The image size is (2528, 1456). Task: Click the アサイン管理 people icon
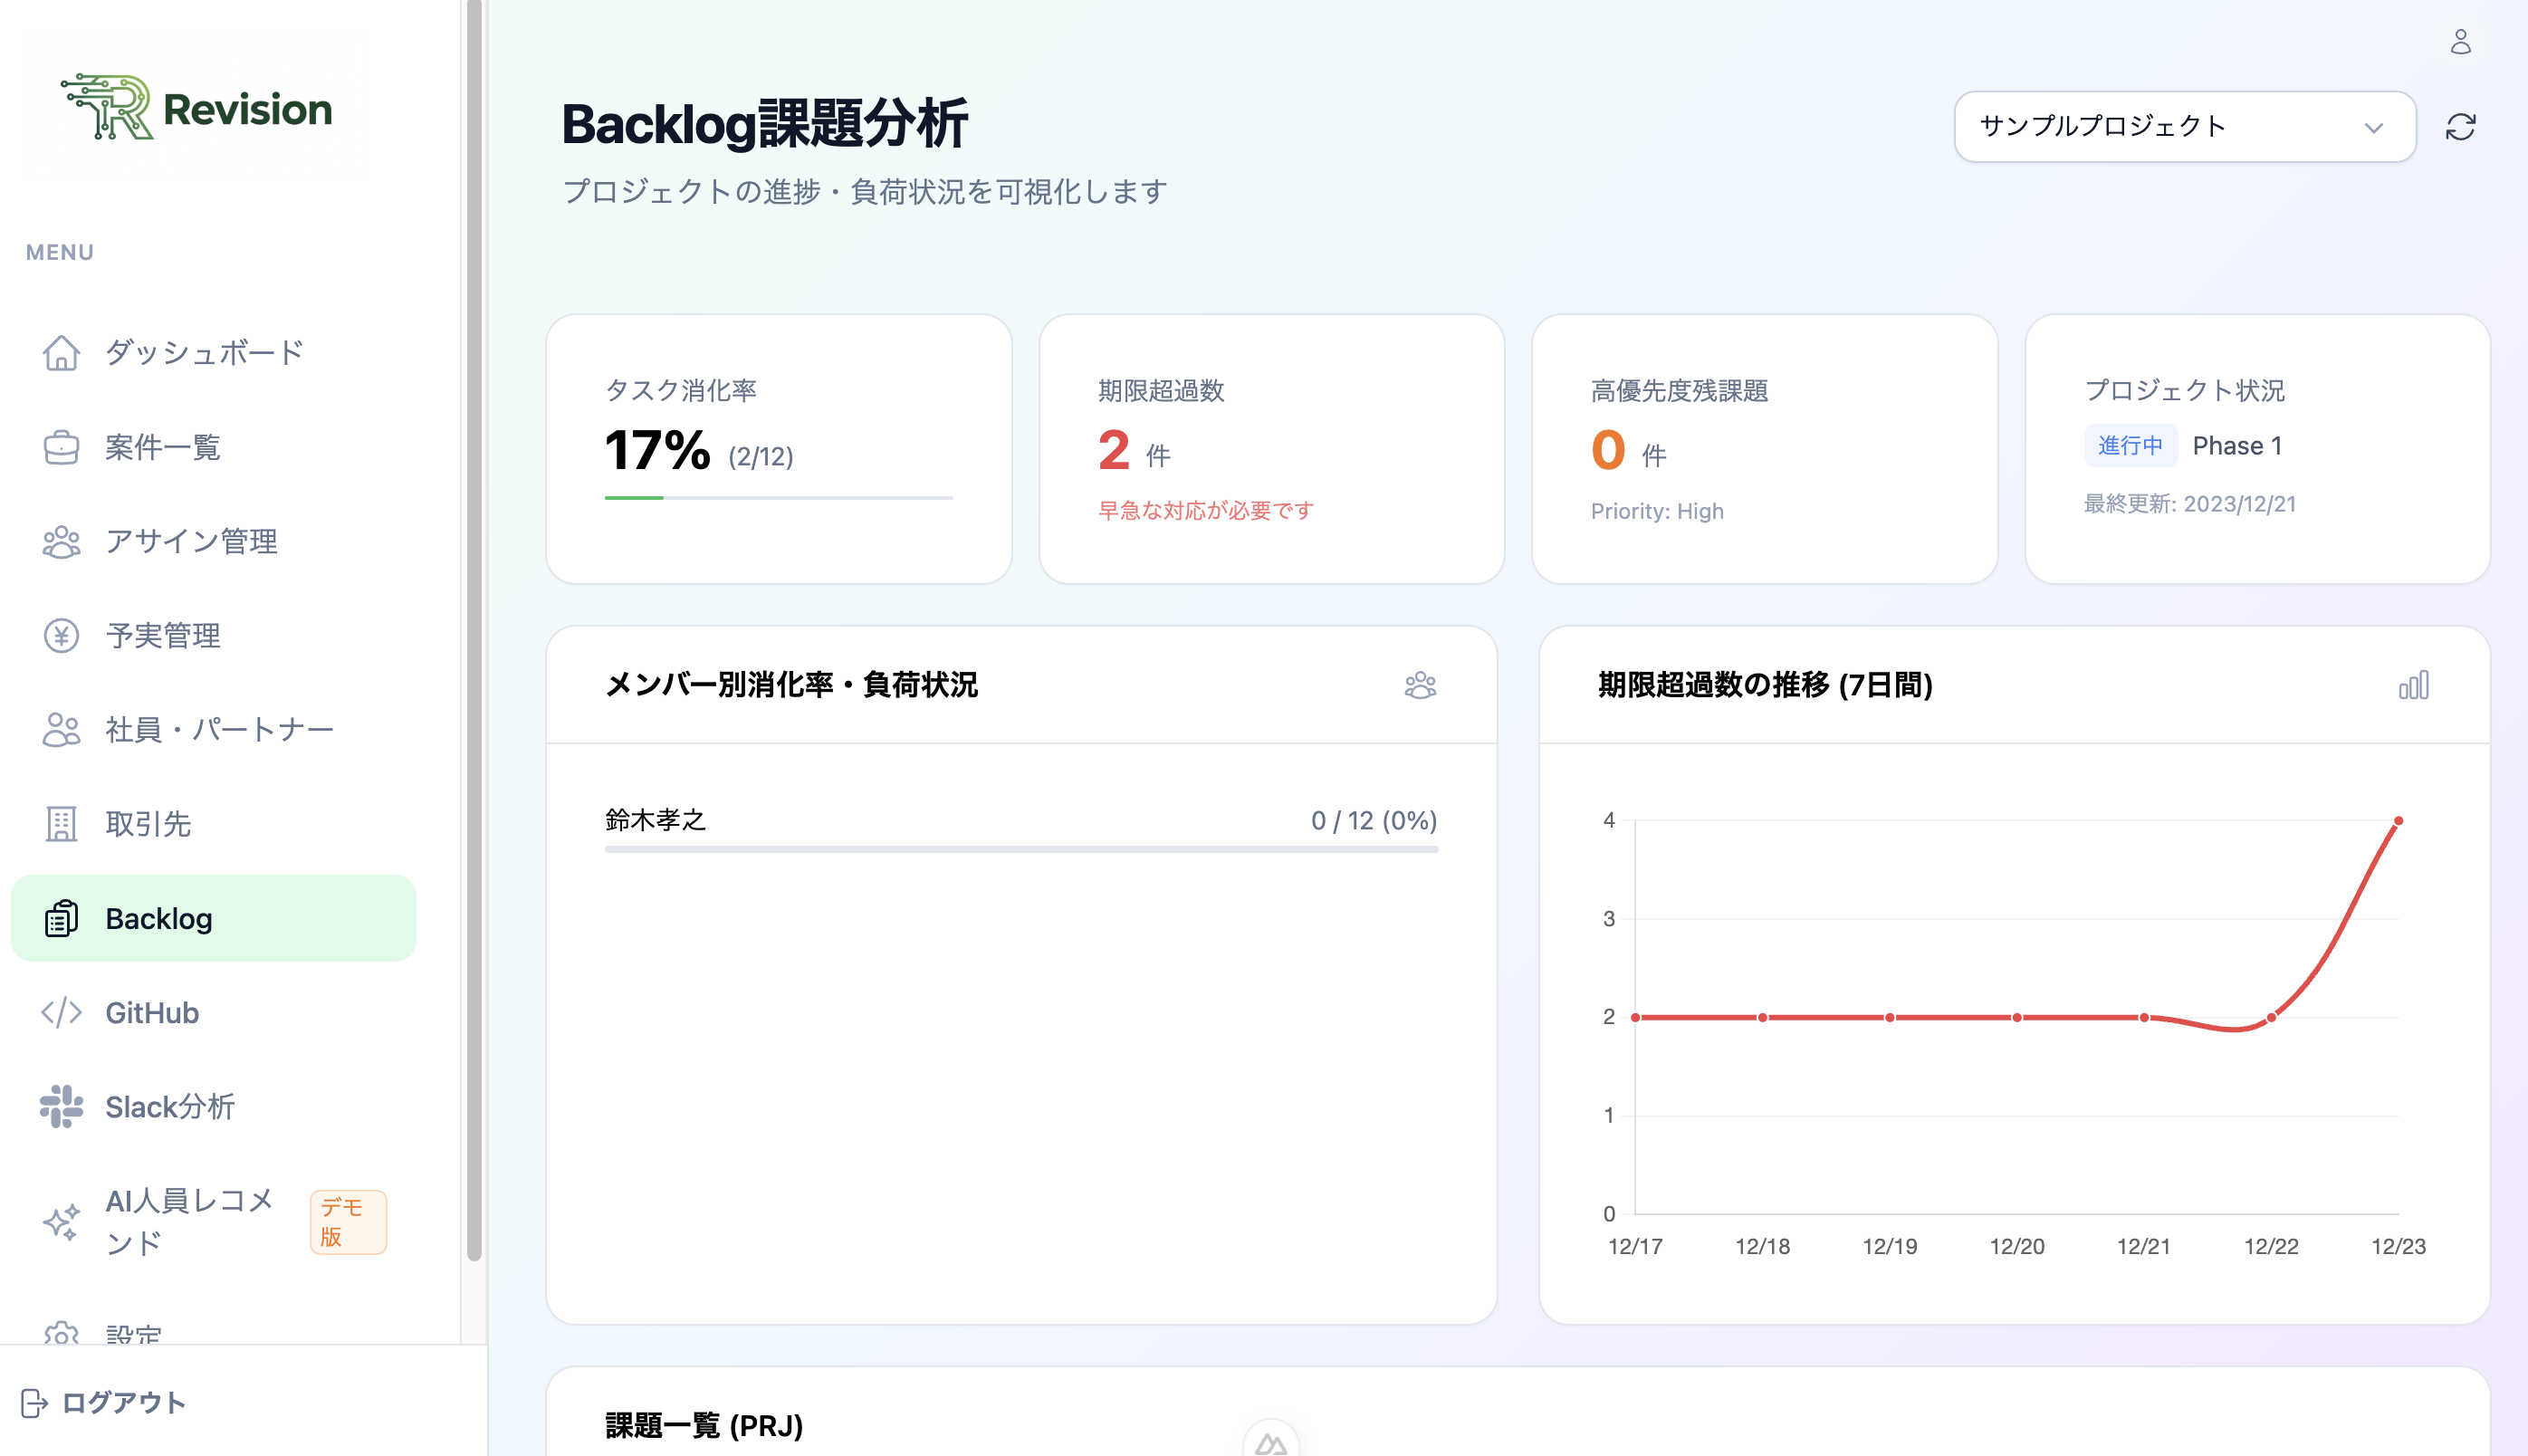click(61, 541)
